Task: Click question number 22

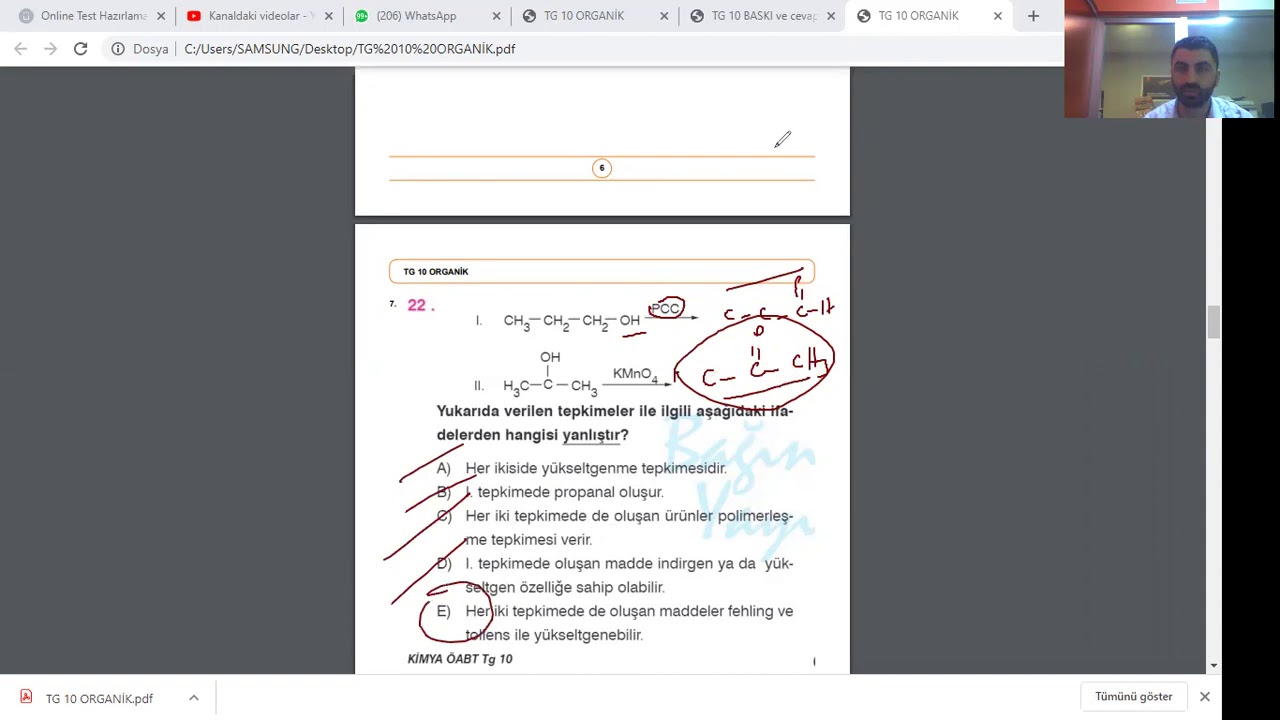Action: (420, 305)
